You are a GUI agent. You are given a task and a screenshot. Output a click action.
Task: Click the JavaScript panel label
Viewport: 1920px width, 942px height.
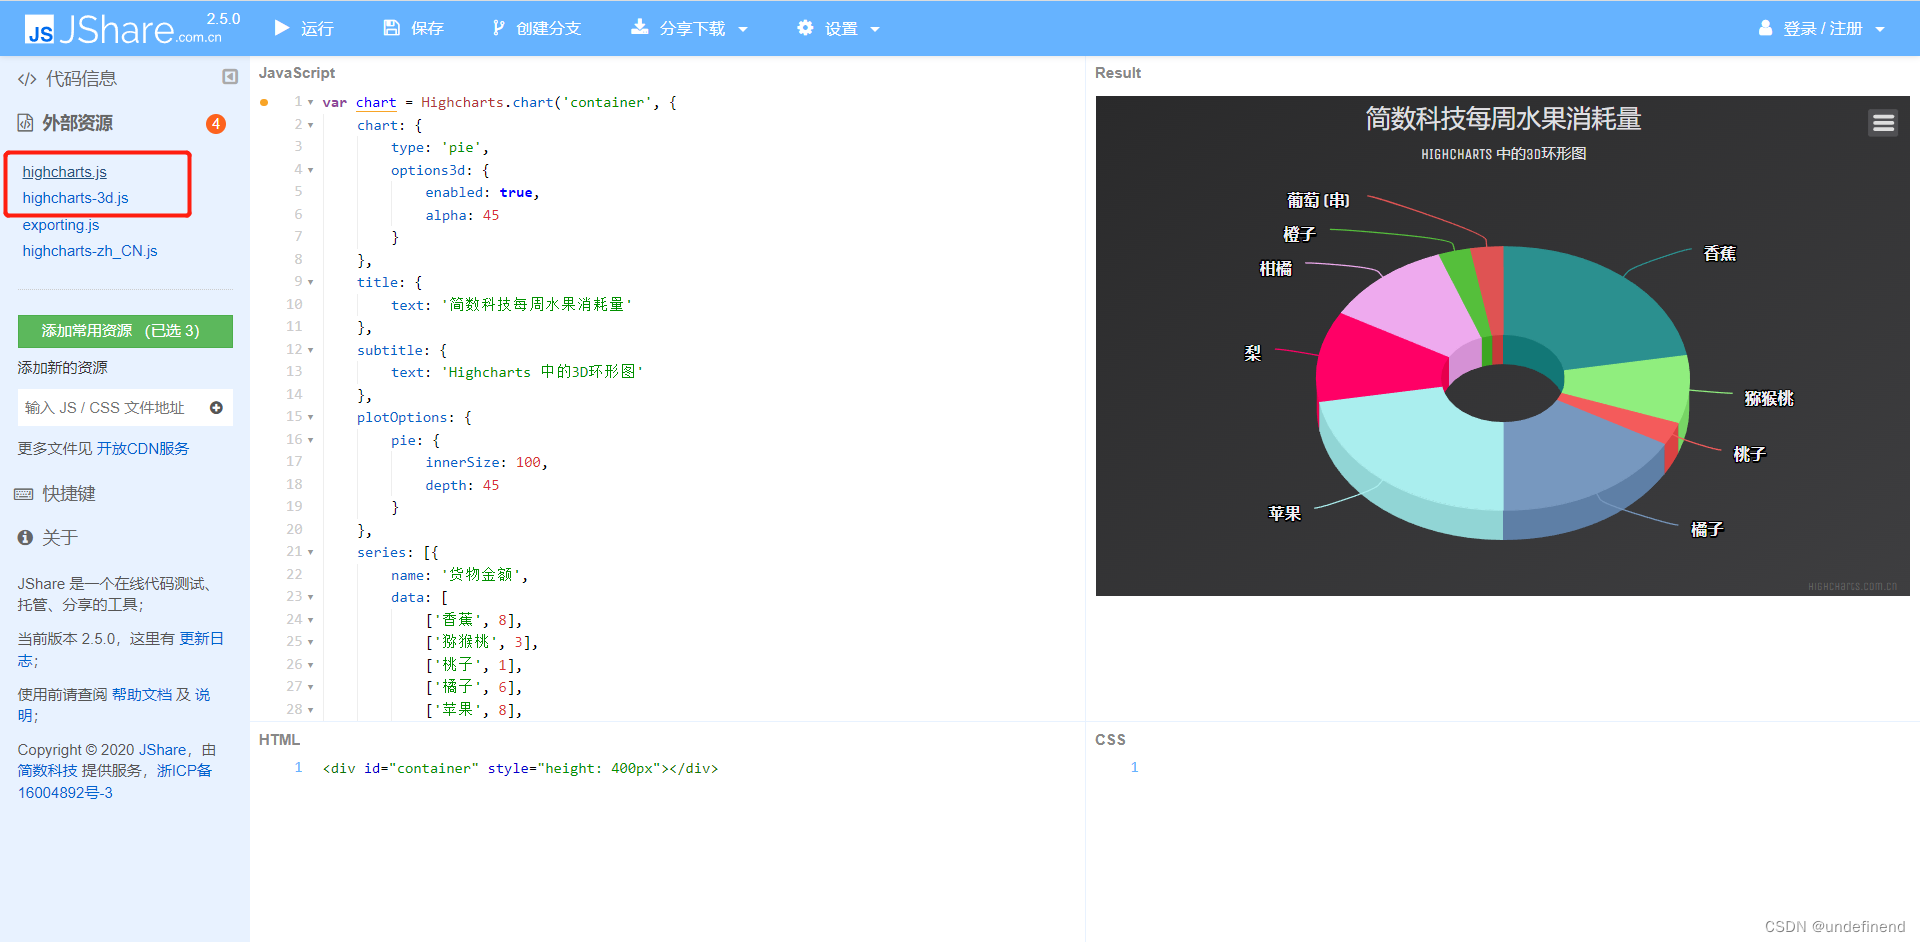[297, 73]
